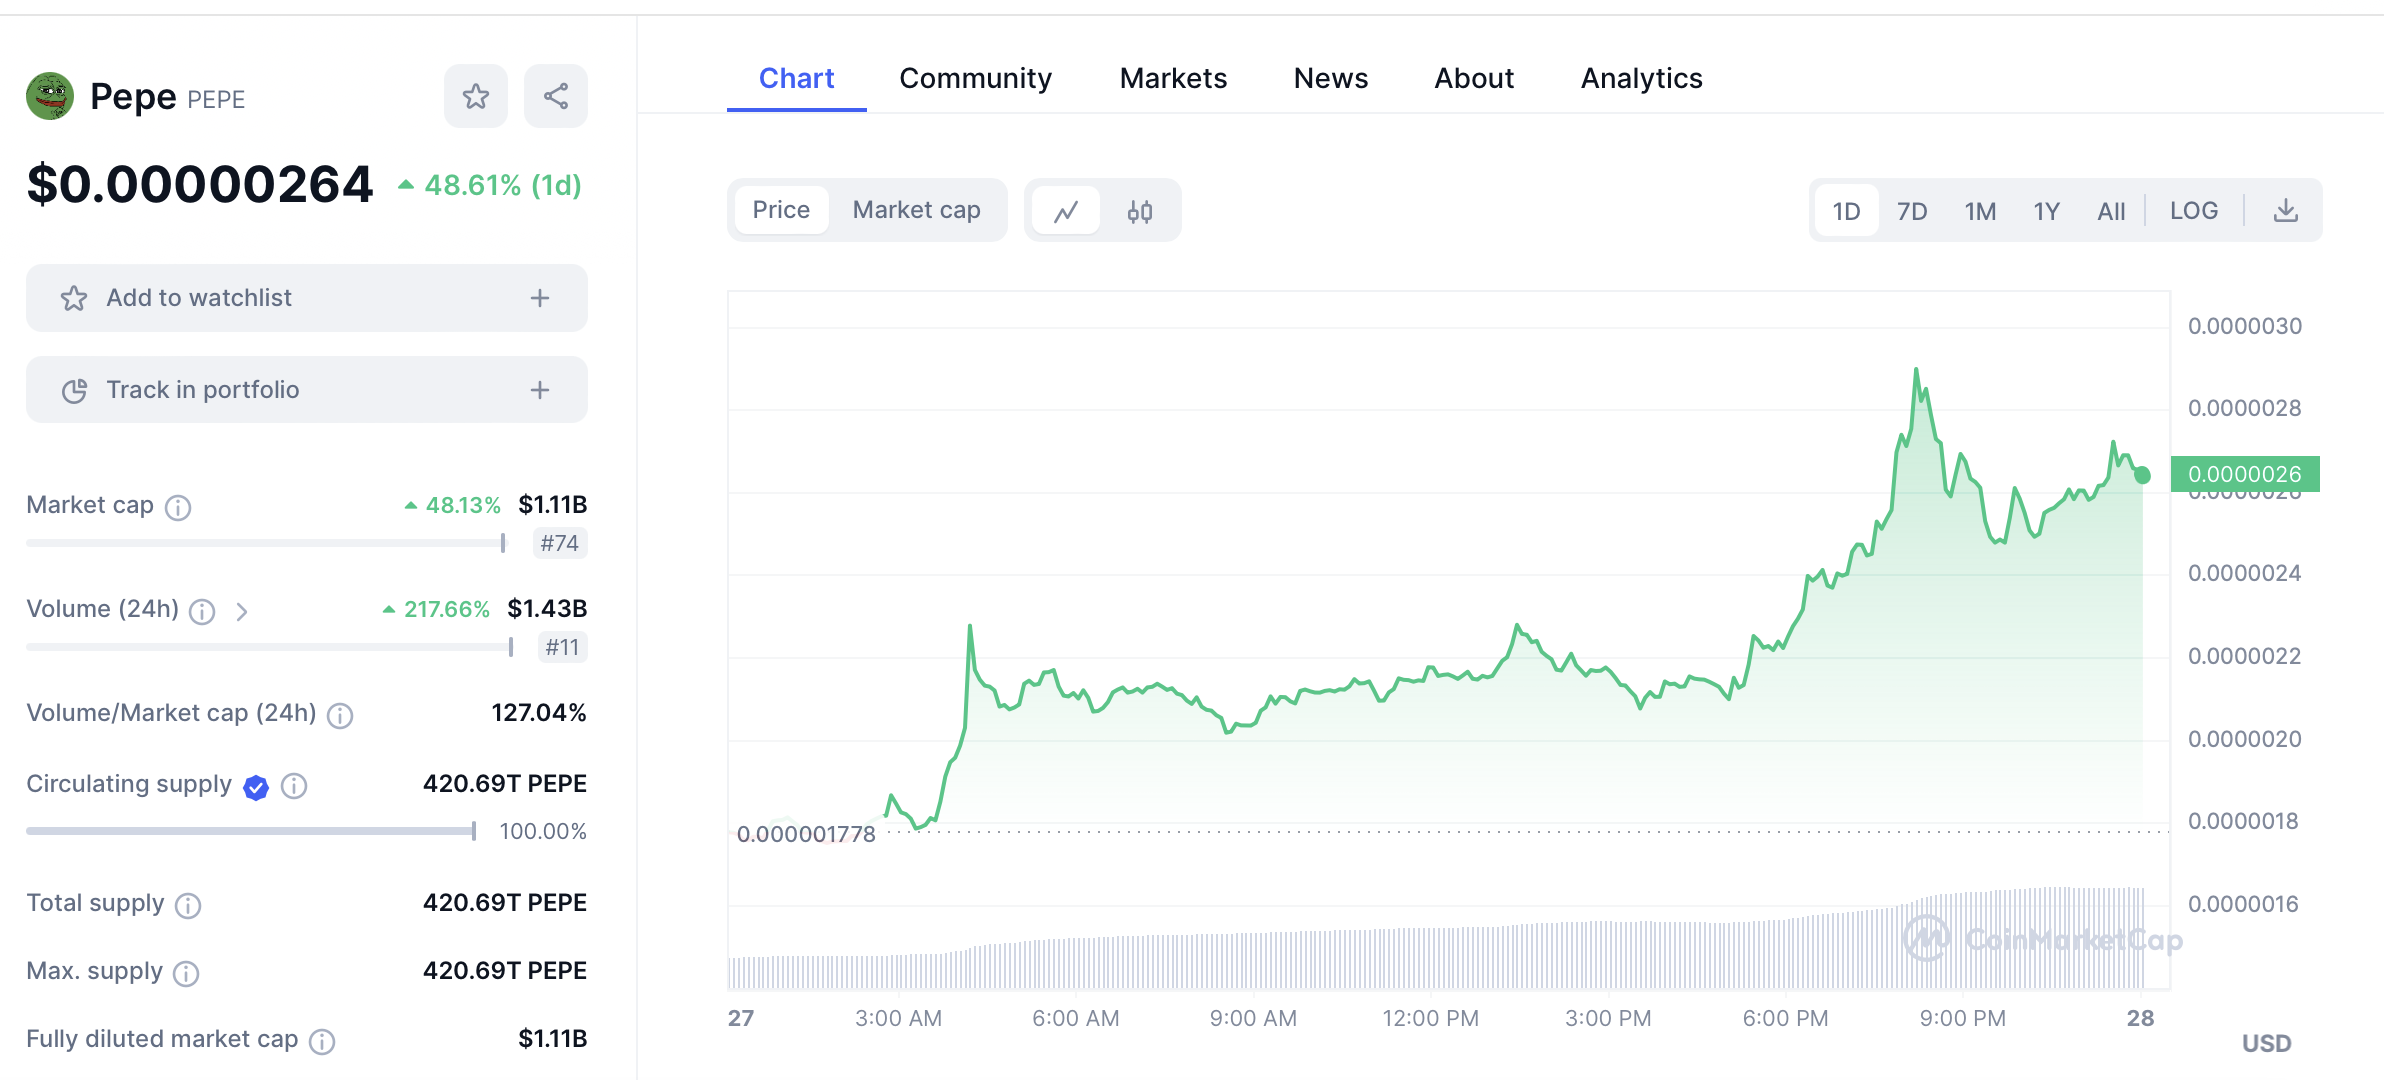Switch to candlestick chart icon
The image size is (2384, 1080).
click(x=1140, y=211)
